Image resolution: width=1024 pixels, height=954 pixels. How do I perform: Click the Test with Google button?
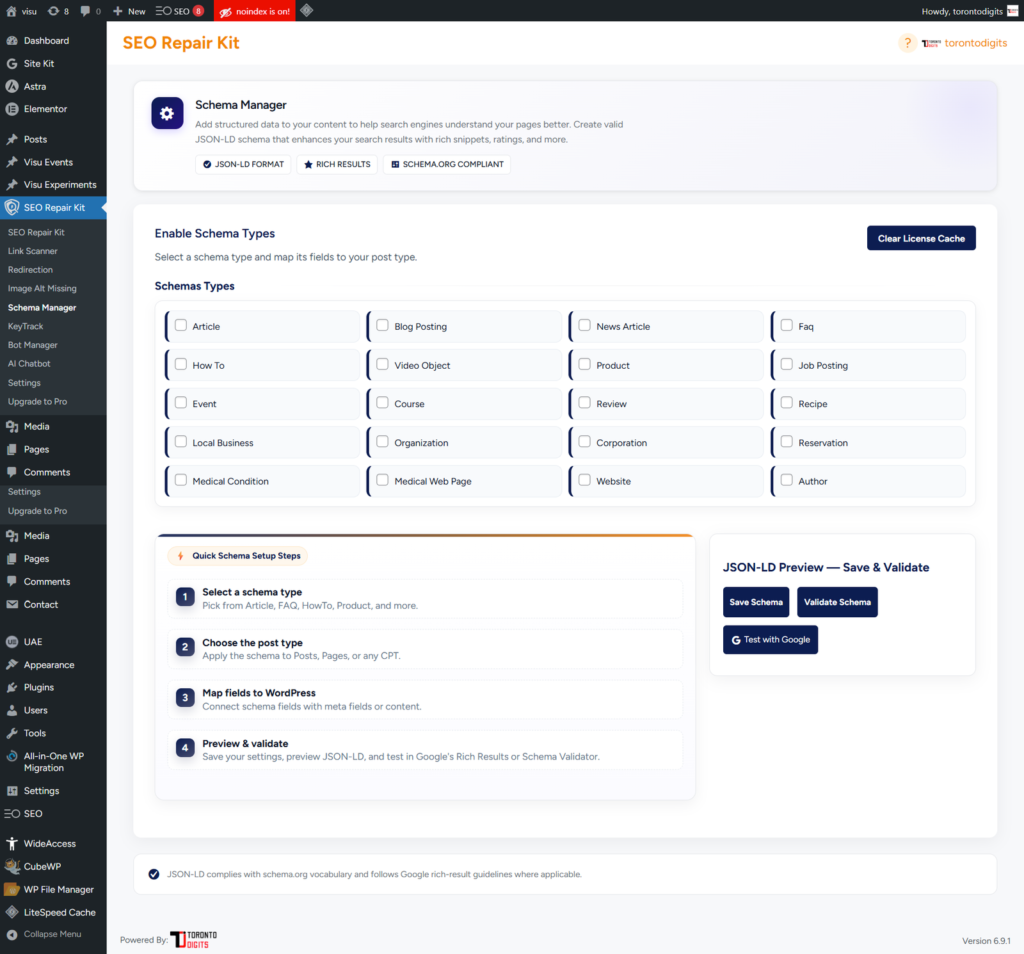tap(770, 640)
